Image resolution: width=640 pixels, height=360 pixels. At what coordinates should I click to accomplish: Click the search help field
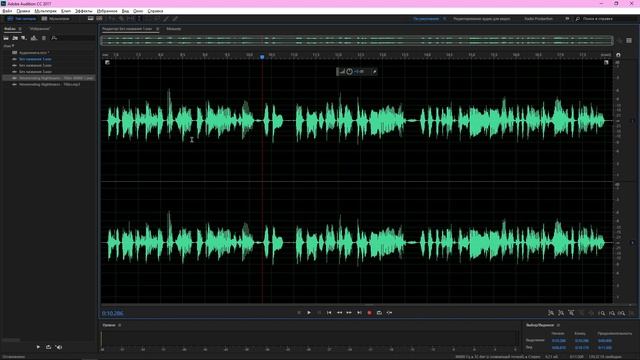598,19
